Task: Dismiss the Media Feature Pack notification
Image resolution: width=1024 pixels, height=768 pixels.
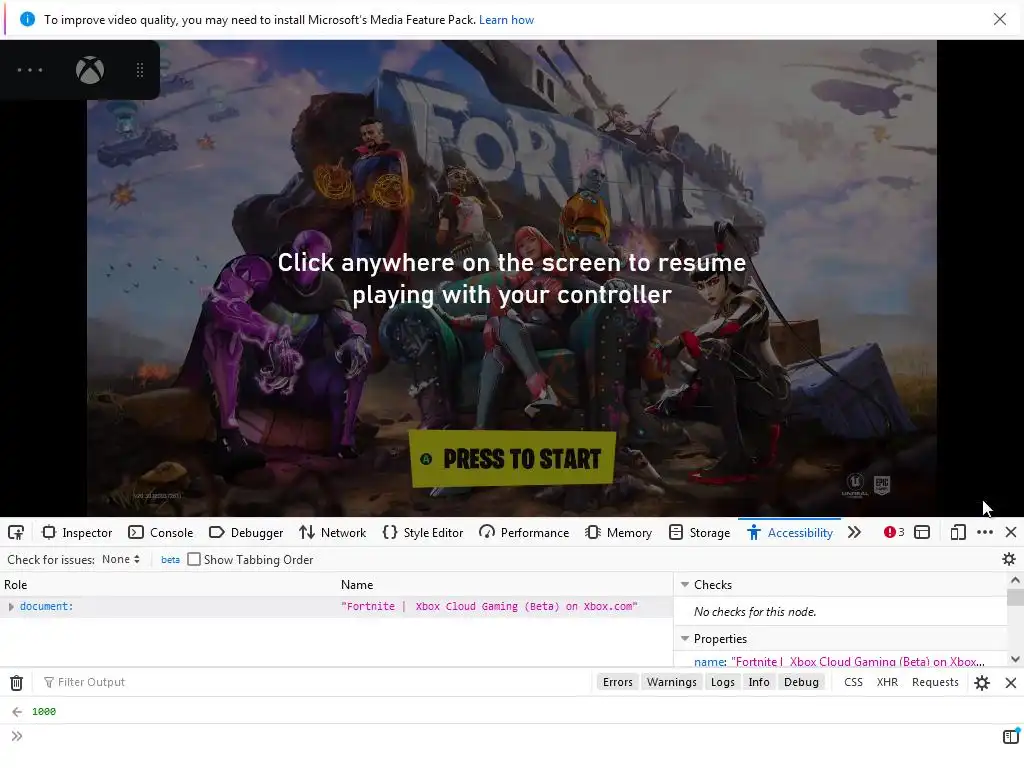Action: coord(999,19)
